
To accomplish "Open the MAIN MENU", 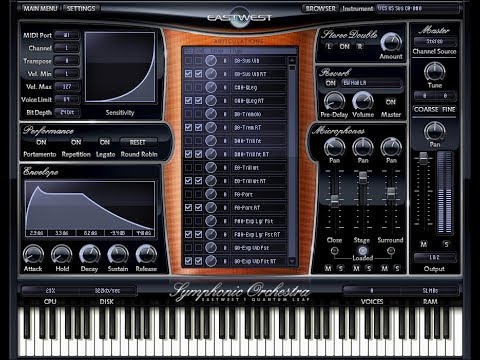I will (40, 9).
